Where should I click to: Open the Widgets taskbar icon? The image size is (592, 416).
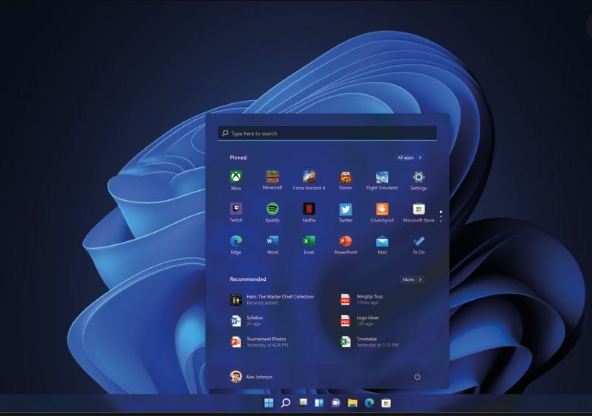[x=319, y=403]
